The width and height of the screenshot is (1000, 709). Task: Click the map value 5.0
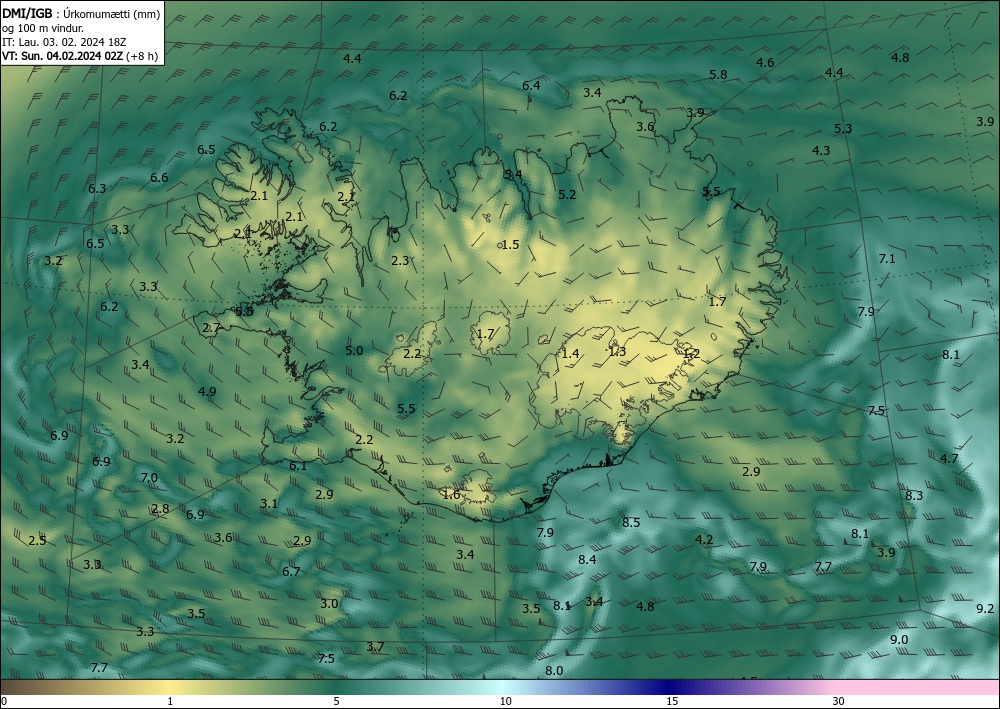(354, 351)
